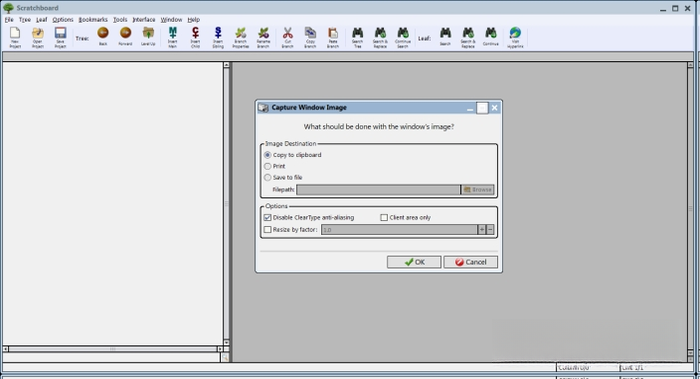Open the Options menu
The width and height of the screenshot is (700, 379).
(x=62, y=20)
